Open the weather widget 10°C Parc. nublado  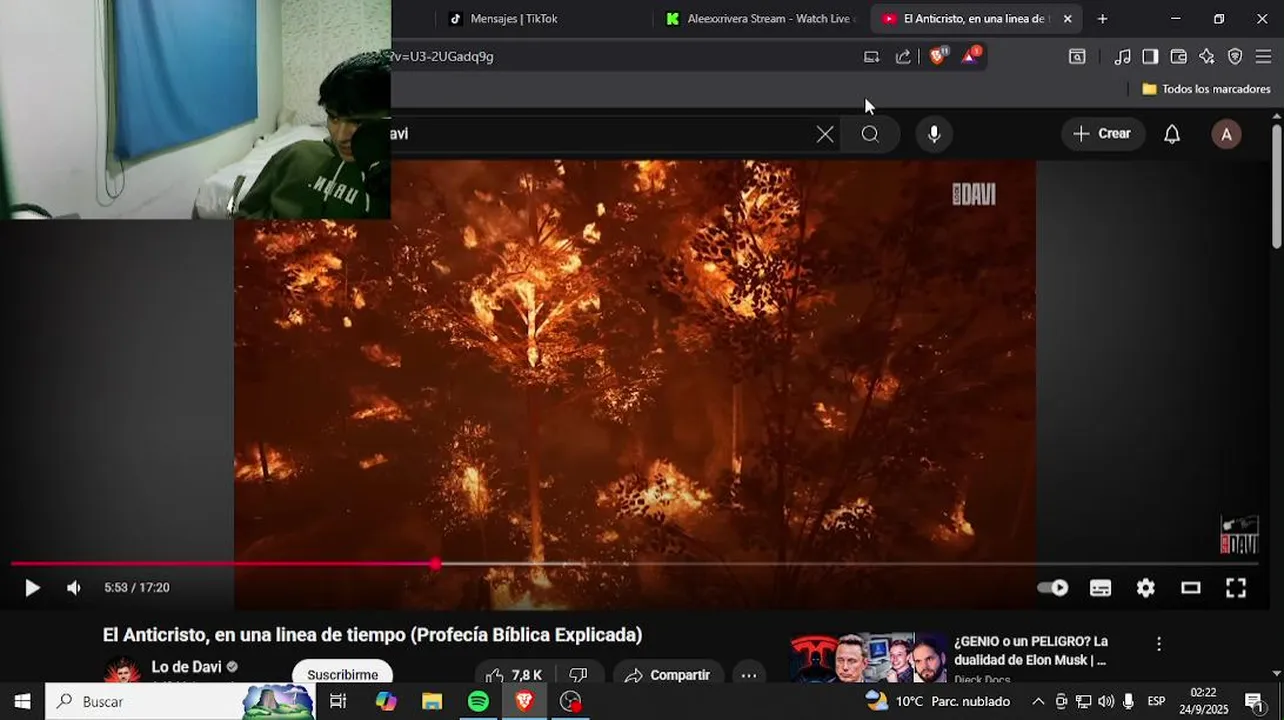pos(938,701)
